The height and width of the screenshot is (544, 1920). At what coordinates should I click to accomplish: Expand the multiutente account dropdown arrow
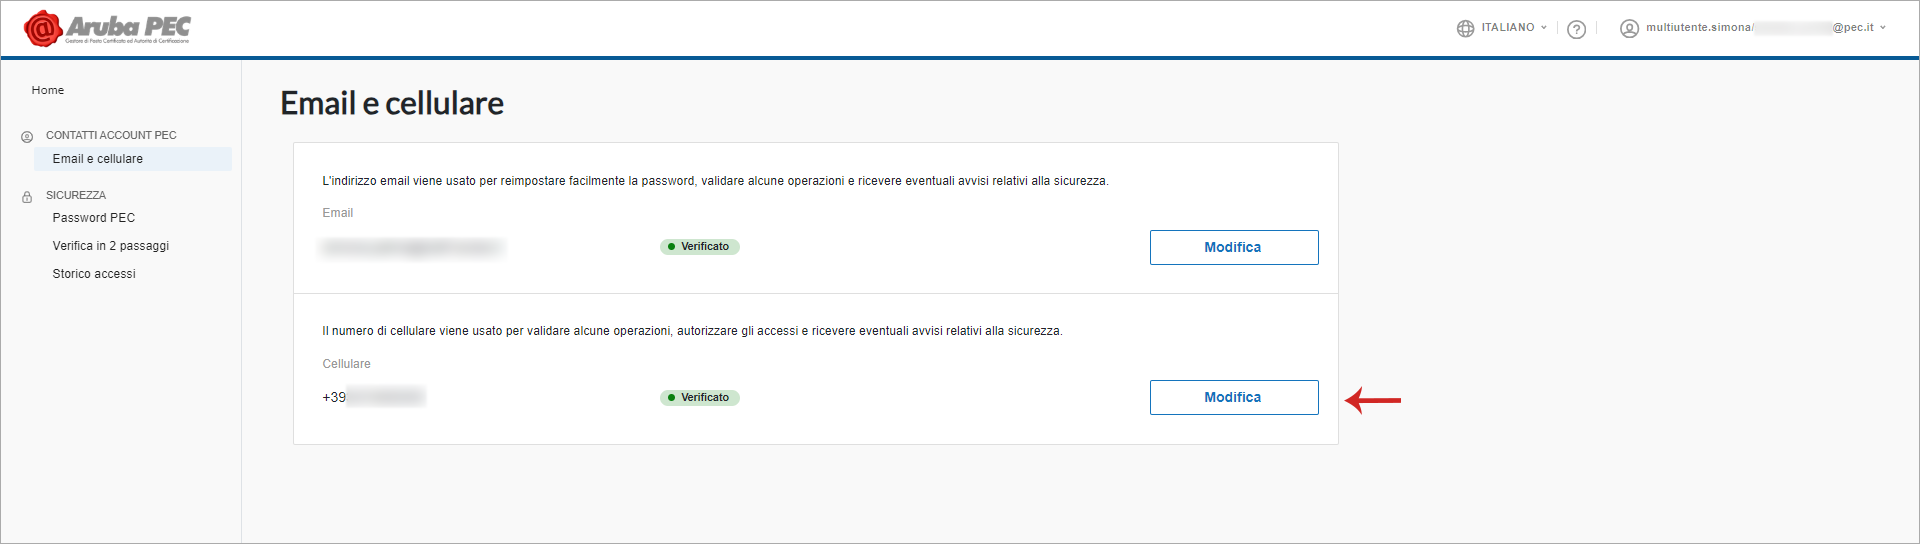pyautogui.click(x=1882, y=28)
